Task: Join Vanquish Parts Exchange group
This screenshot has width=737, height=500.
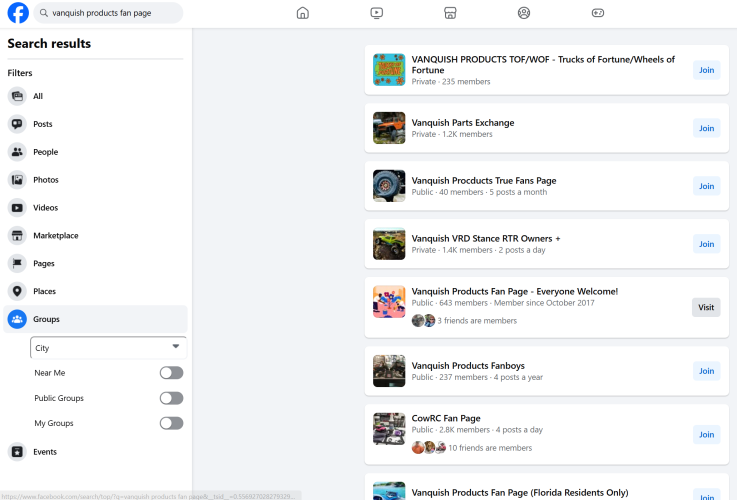Action: pos(706,128)
